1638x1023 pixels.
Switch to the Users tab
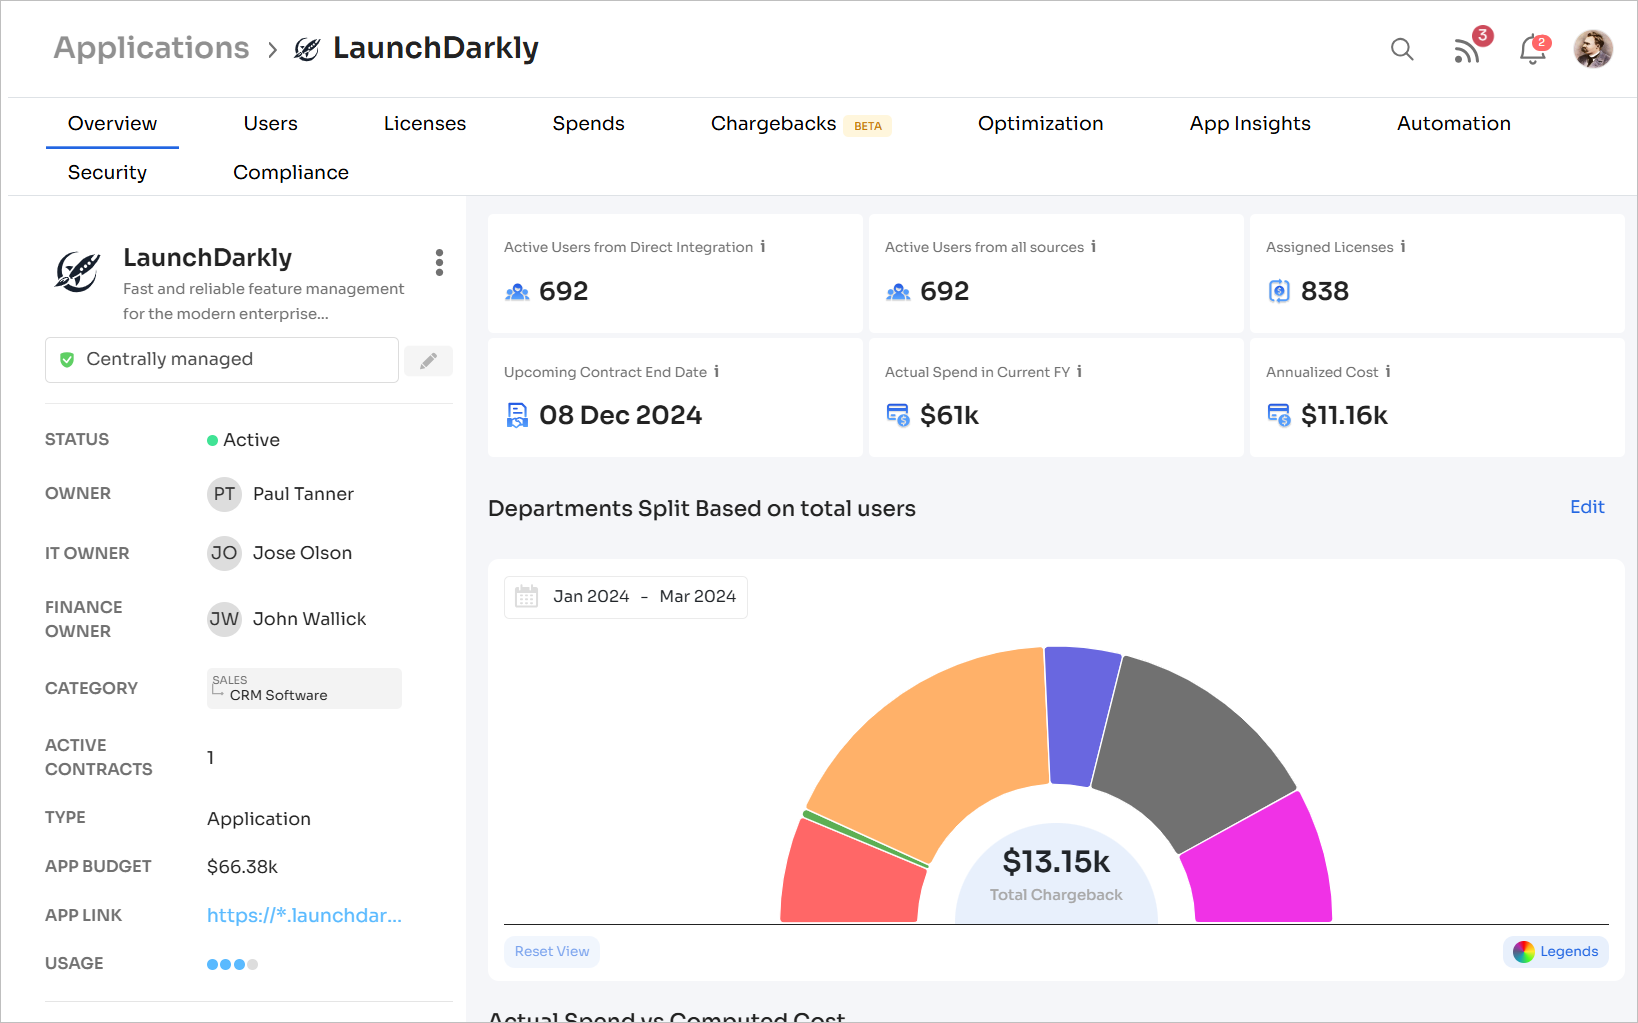(x=270, y=123)
